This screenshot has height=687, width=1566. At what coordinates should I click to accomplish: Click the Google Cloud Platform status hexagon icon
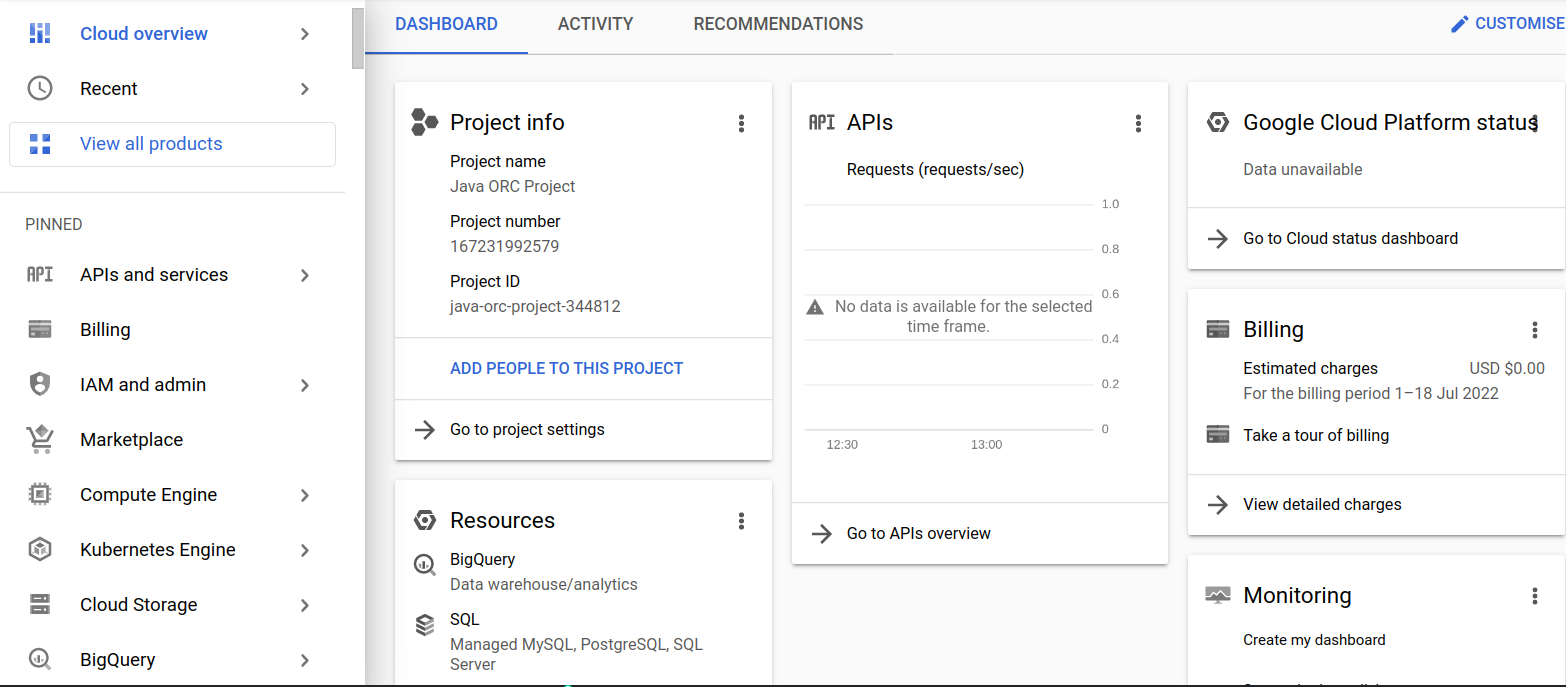(x=1217, y=123)
